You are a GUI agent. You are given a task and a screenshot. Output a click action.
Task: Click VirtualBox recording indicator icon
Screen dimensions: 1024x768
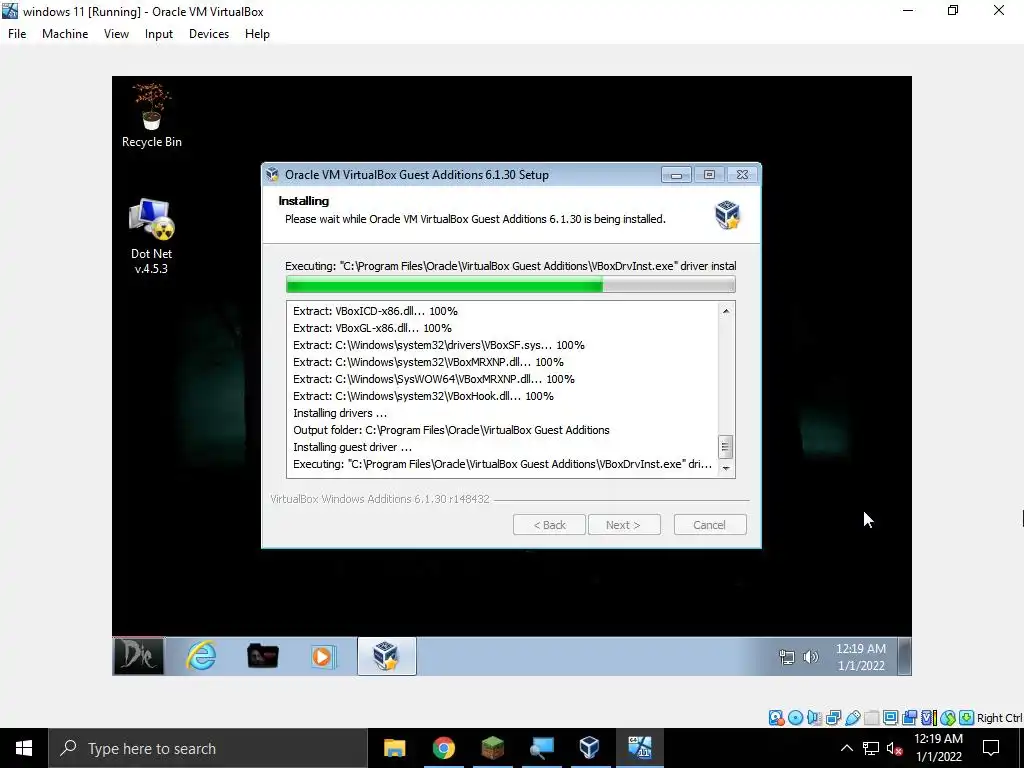909,718
